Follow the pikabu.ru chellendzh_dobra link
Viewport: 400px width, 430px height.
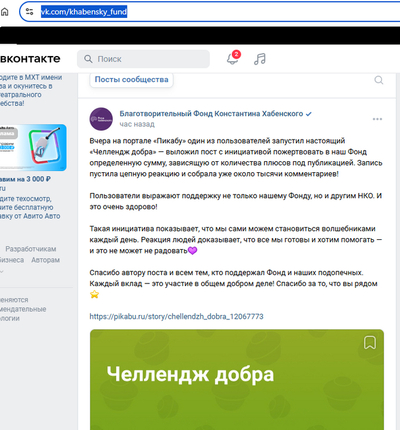coord(176,316)
